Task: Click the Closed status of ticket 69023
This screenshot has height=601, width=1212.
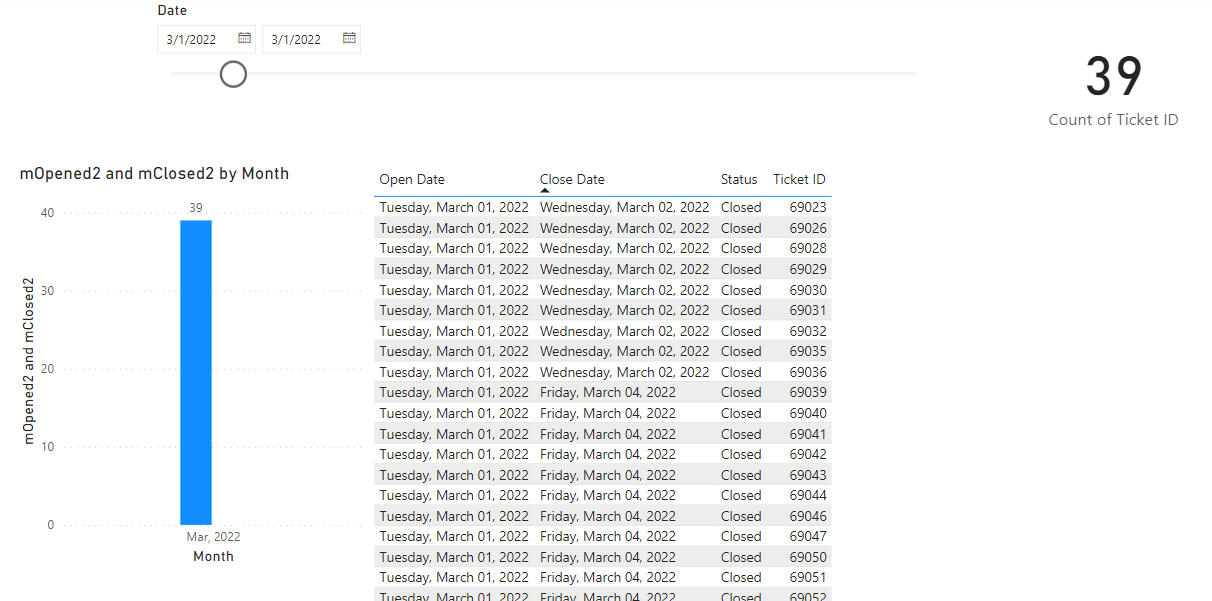Action: click(x=741, y=208)
